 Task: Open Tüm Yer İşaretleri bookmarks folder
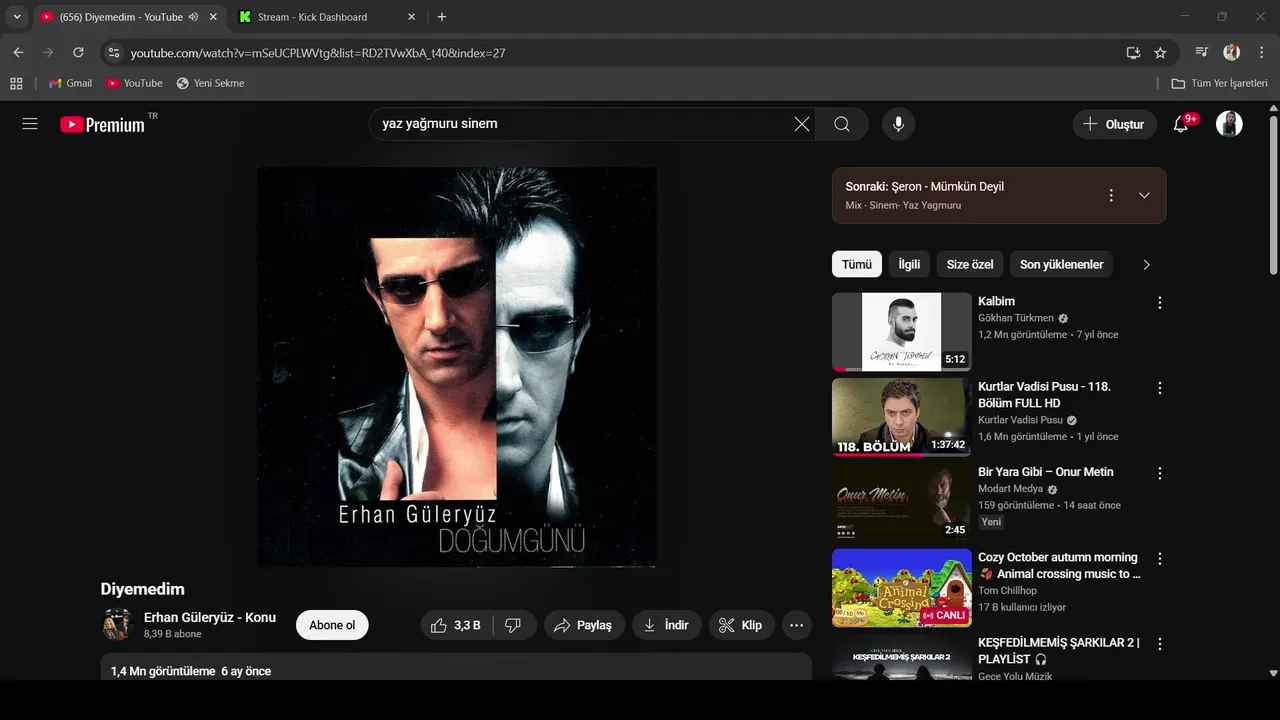point(1219,83)
